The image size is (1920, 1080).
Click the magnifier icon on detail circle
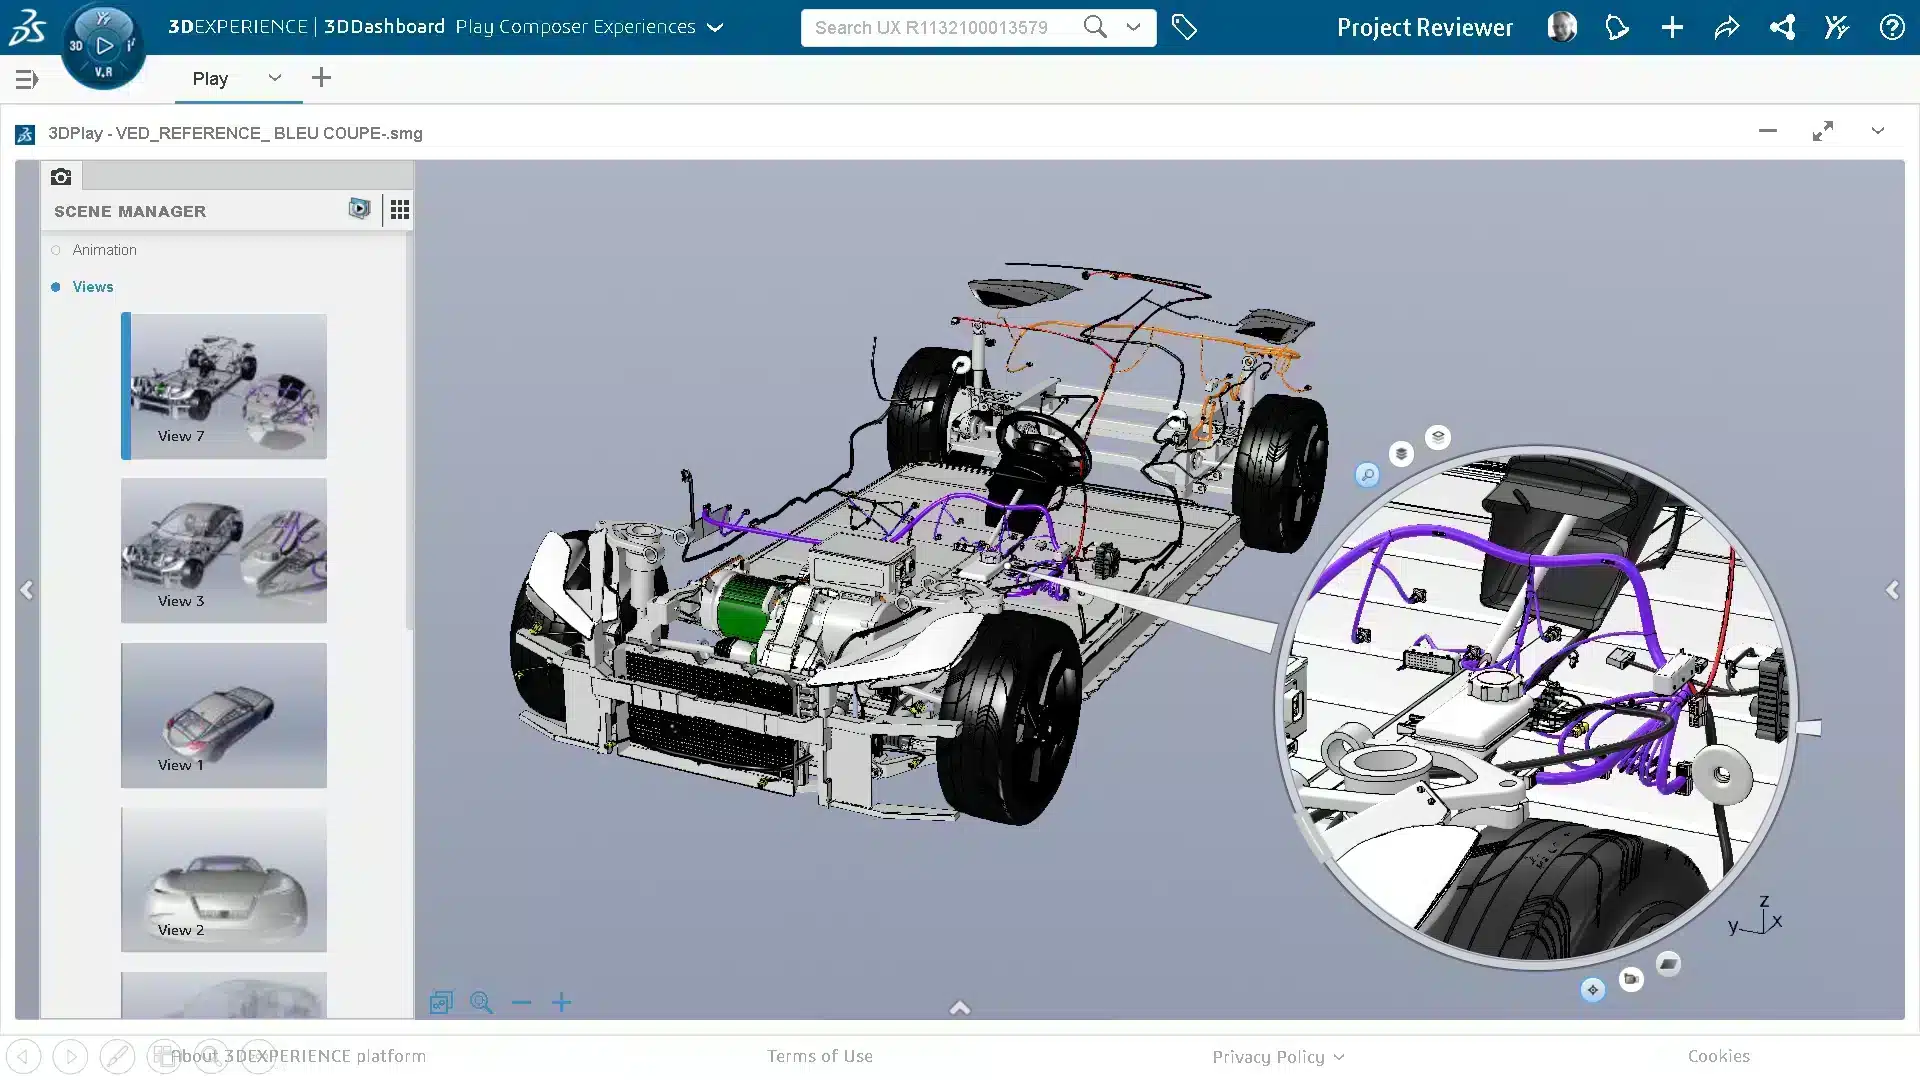coord(1367,475)
